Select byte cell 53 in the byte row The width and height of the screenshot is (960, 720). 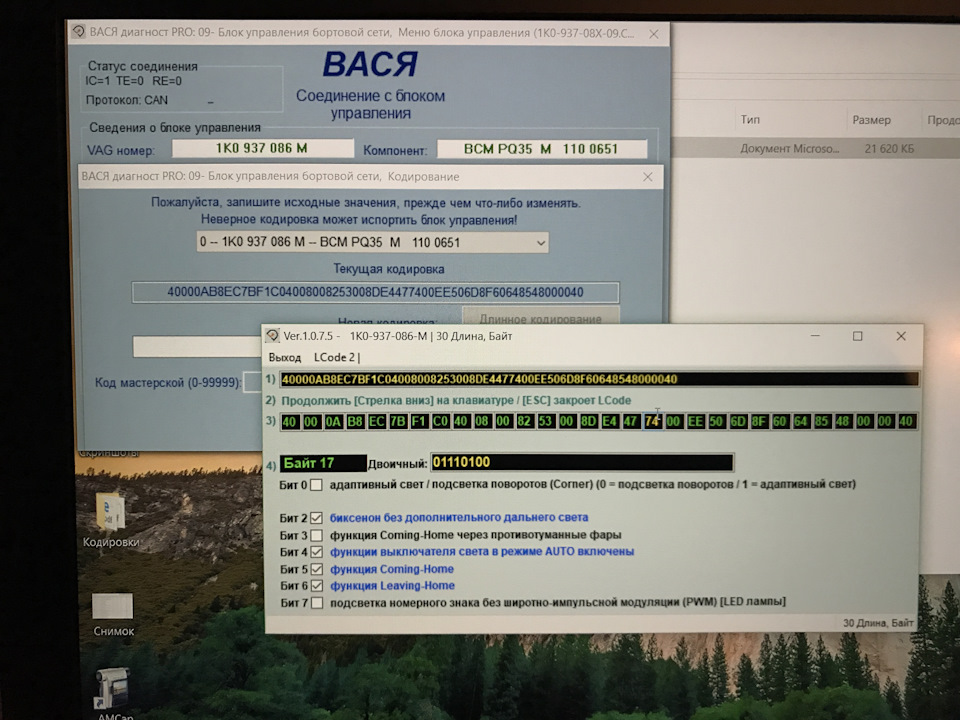pos(546,421)
